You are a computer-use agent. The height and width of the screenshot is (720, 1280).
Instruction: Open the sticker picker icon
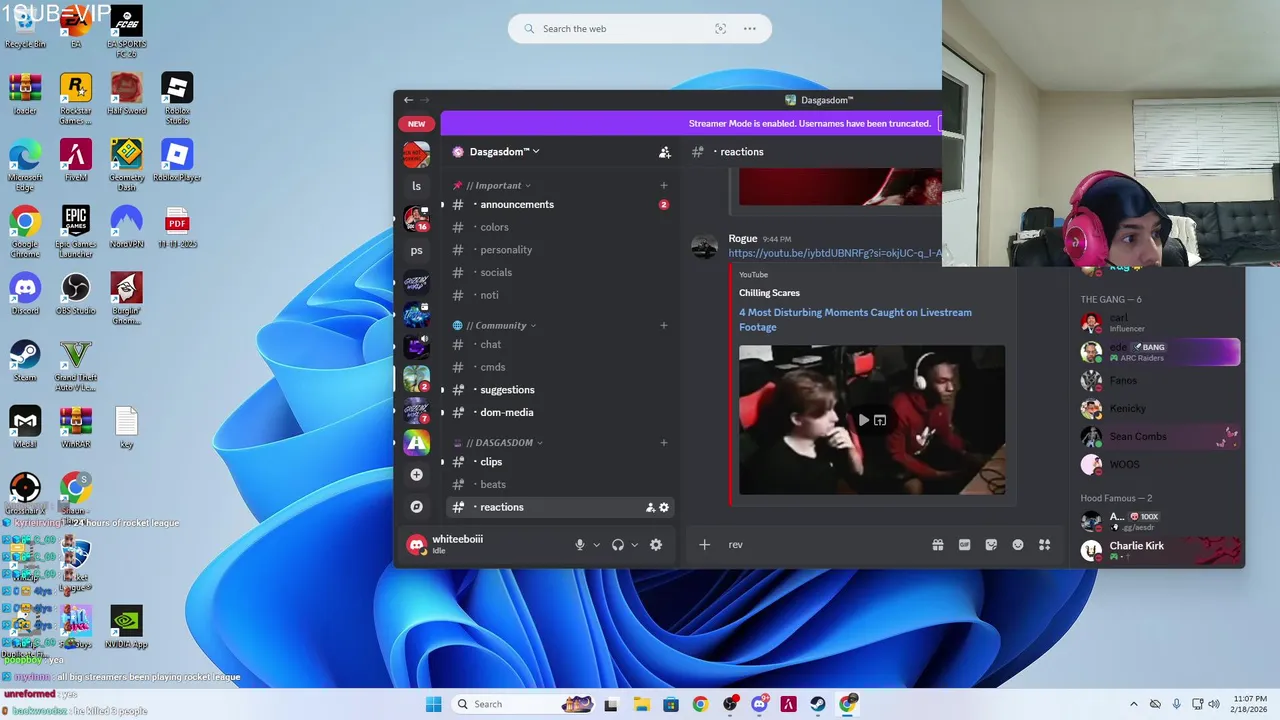(991, 545)
